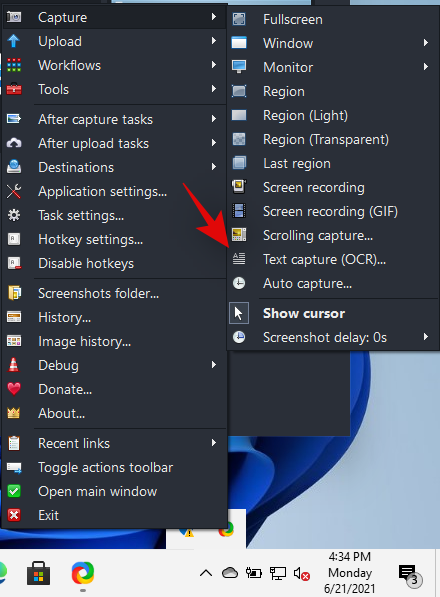This screenshot has width=440, height=597.
Task: Expand the Window capture submenu arrow
Action: pyautogui.click(x=426, y=42)
